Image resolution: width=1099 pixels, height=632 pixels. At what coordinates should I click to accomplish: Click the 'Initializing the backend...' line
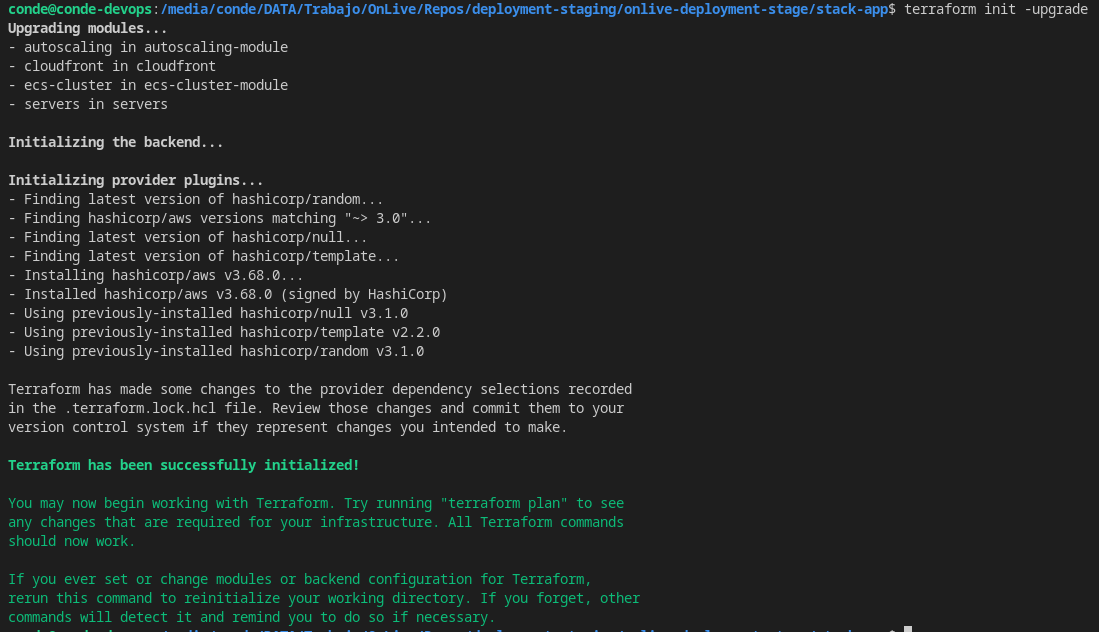(116, 142)
